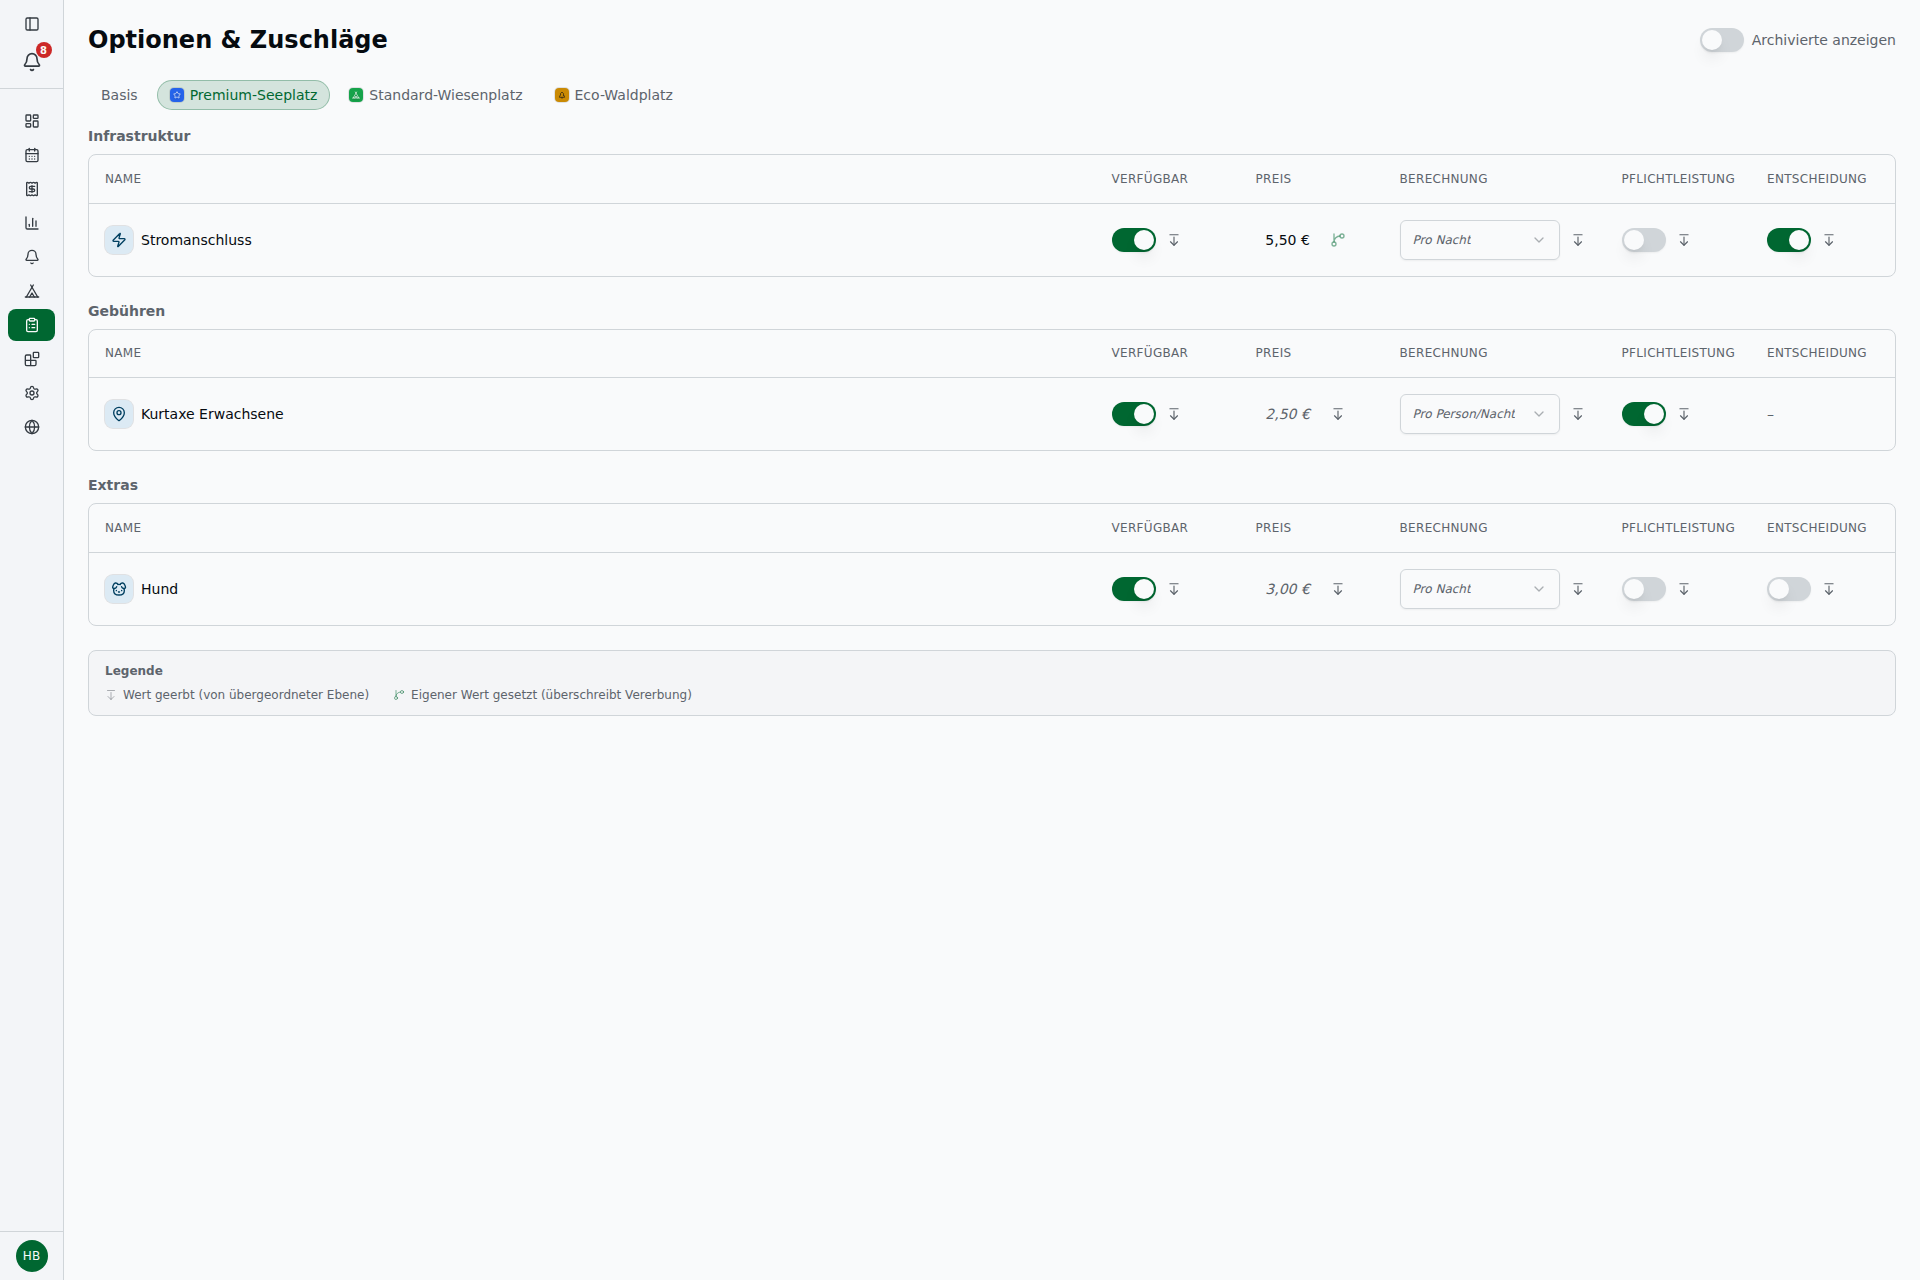The width and height of the screenshot is (1920, 1280).
Task: Select the active clipboard options icon
Action: 32,325
